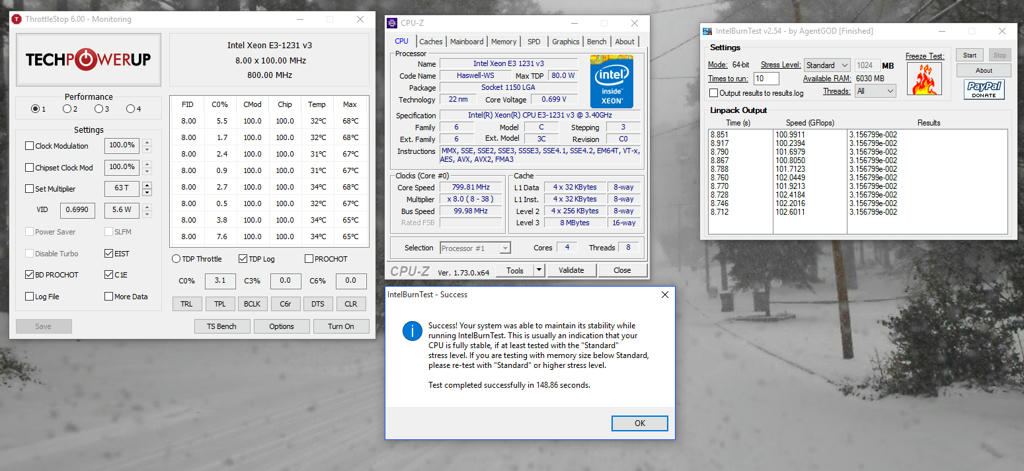Open the About button in IntelBurnTest
This screenshot has height=471, width=1024.
(x=984, y=70)
